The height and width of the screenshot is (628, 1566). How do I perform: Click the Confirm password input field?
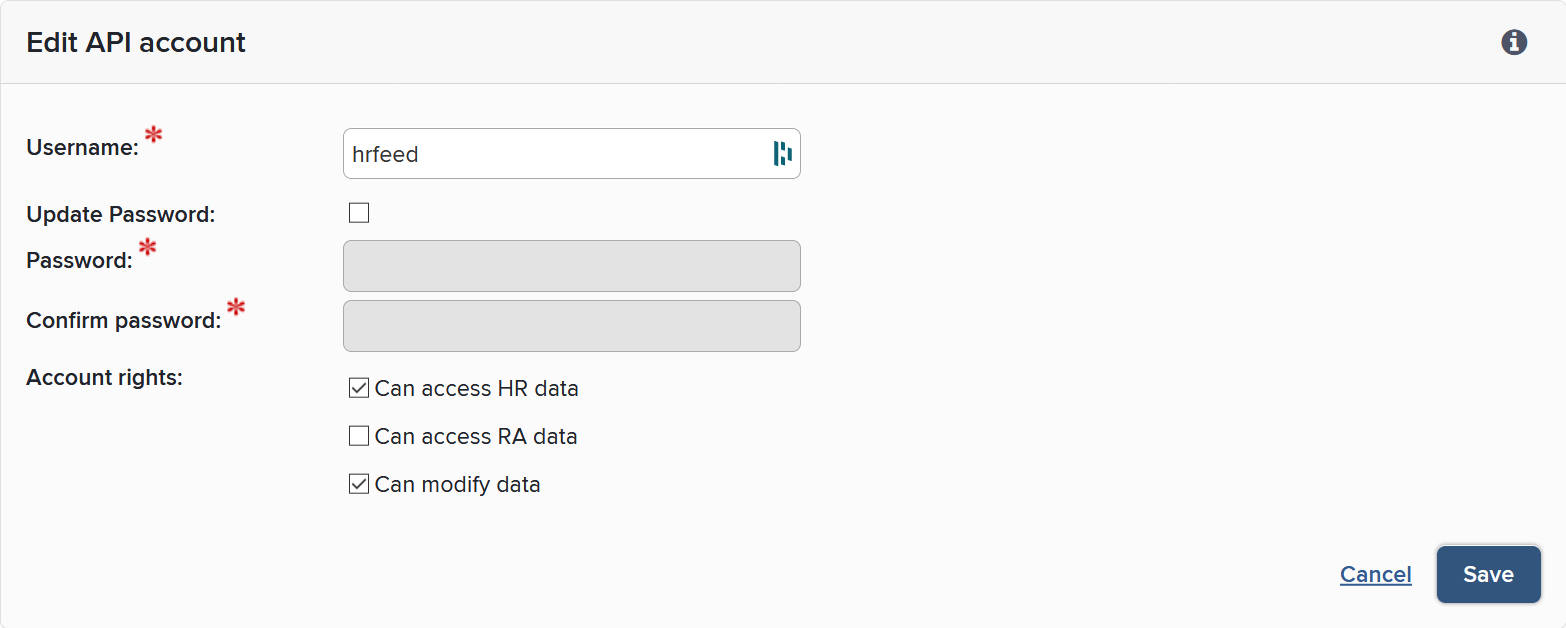tap(571, 326)
